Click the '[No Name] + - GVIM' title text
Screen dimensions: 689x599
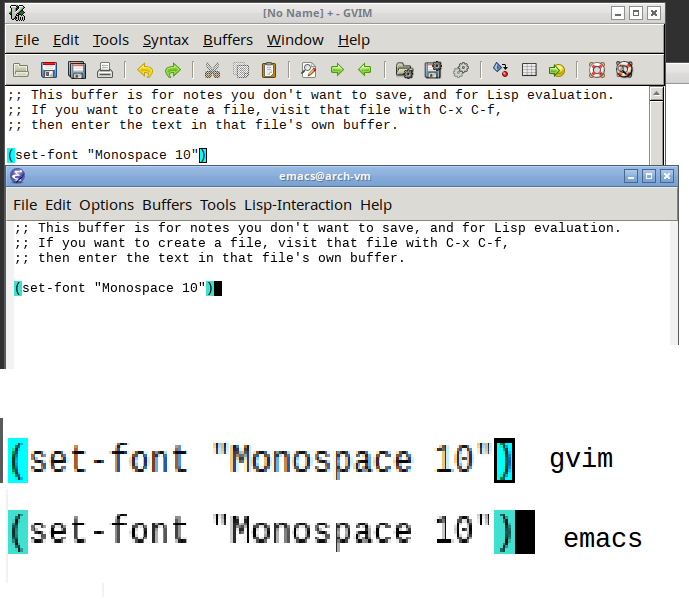coord(317,13)
